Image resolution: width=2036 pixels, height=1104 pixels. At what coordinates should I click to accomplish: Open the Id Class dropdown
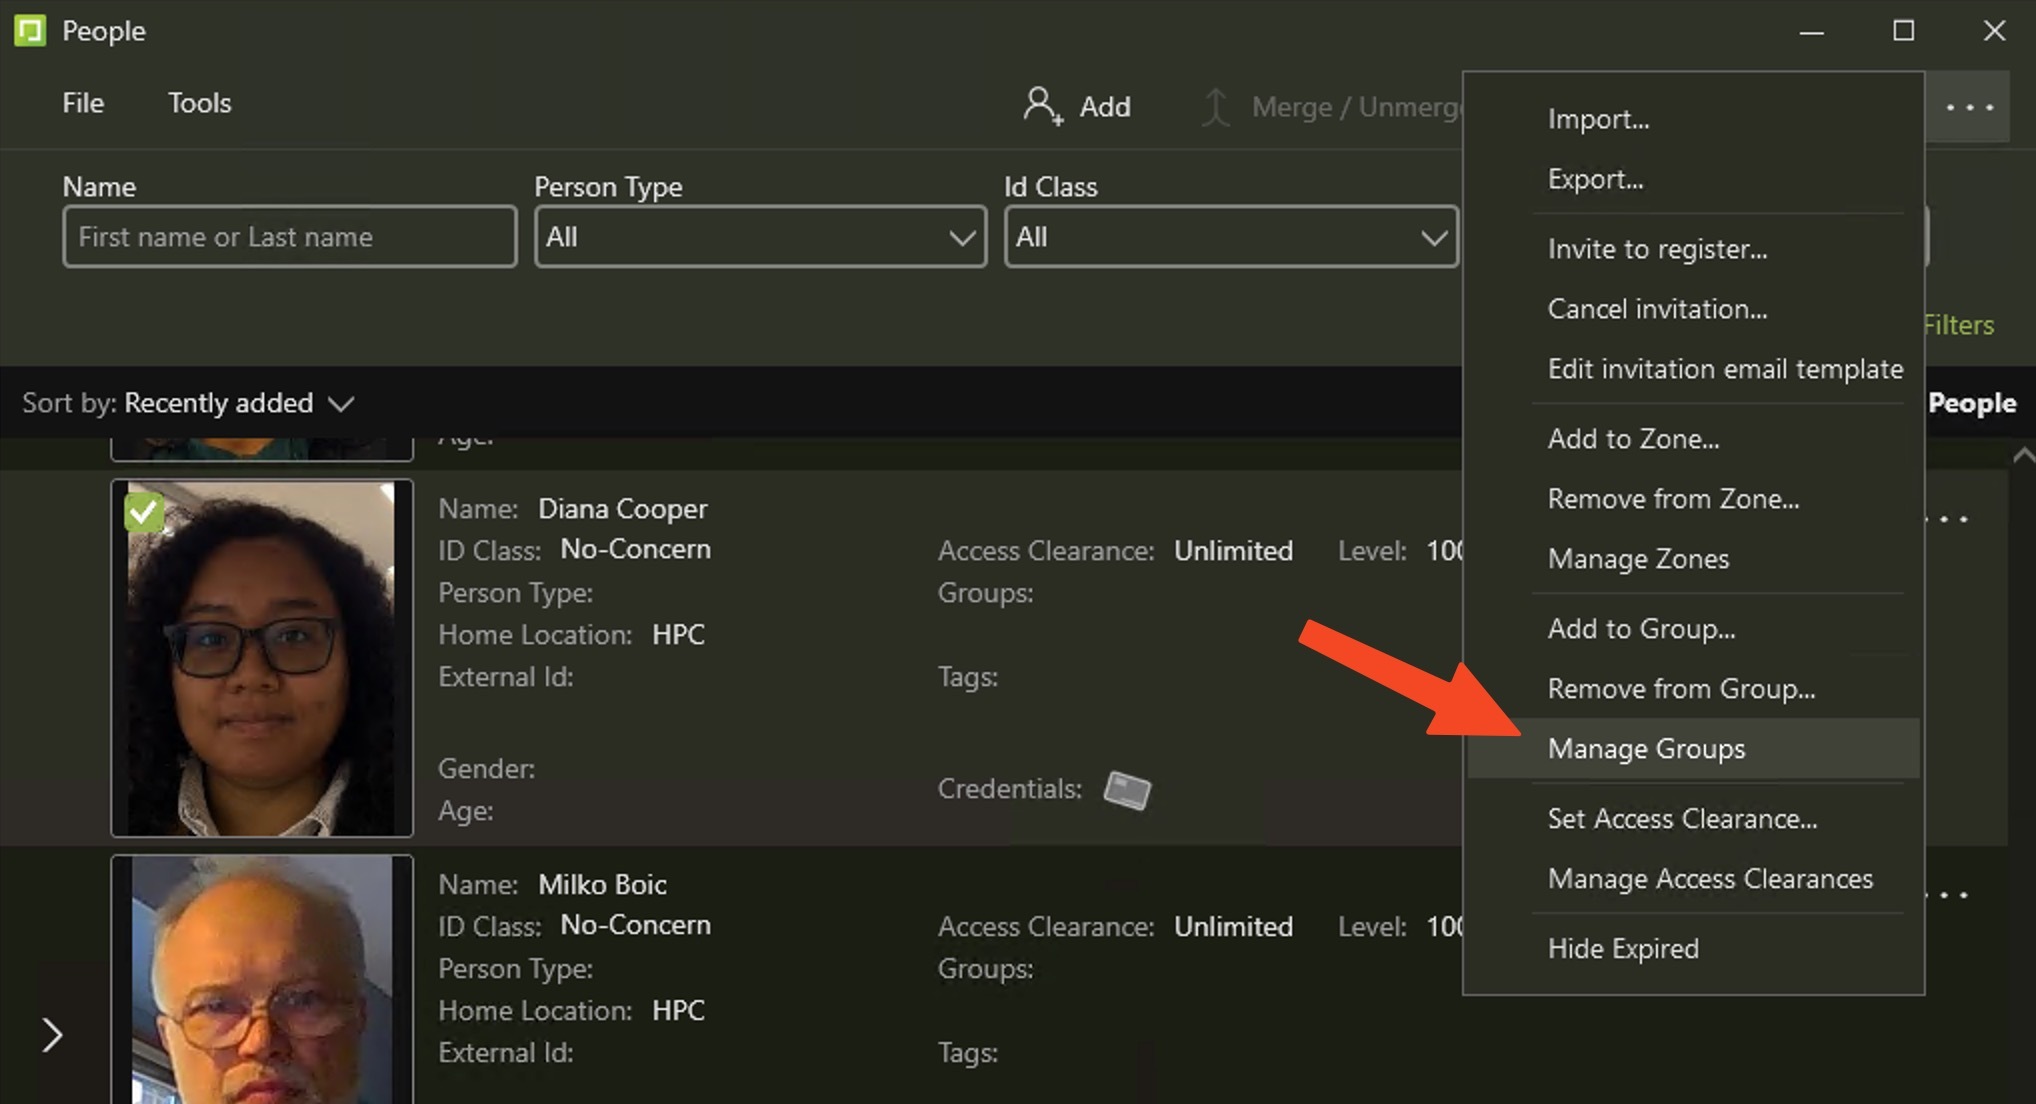1230,237
